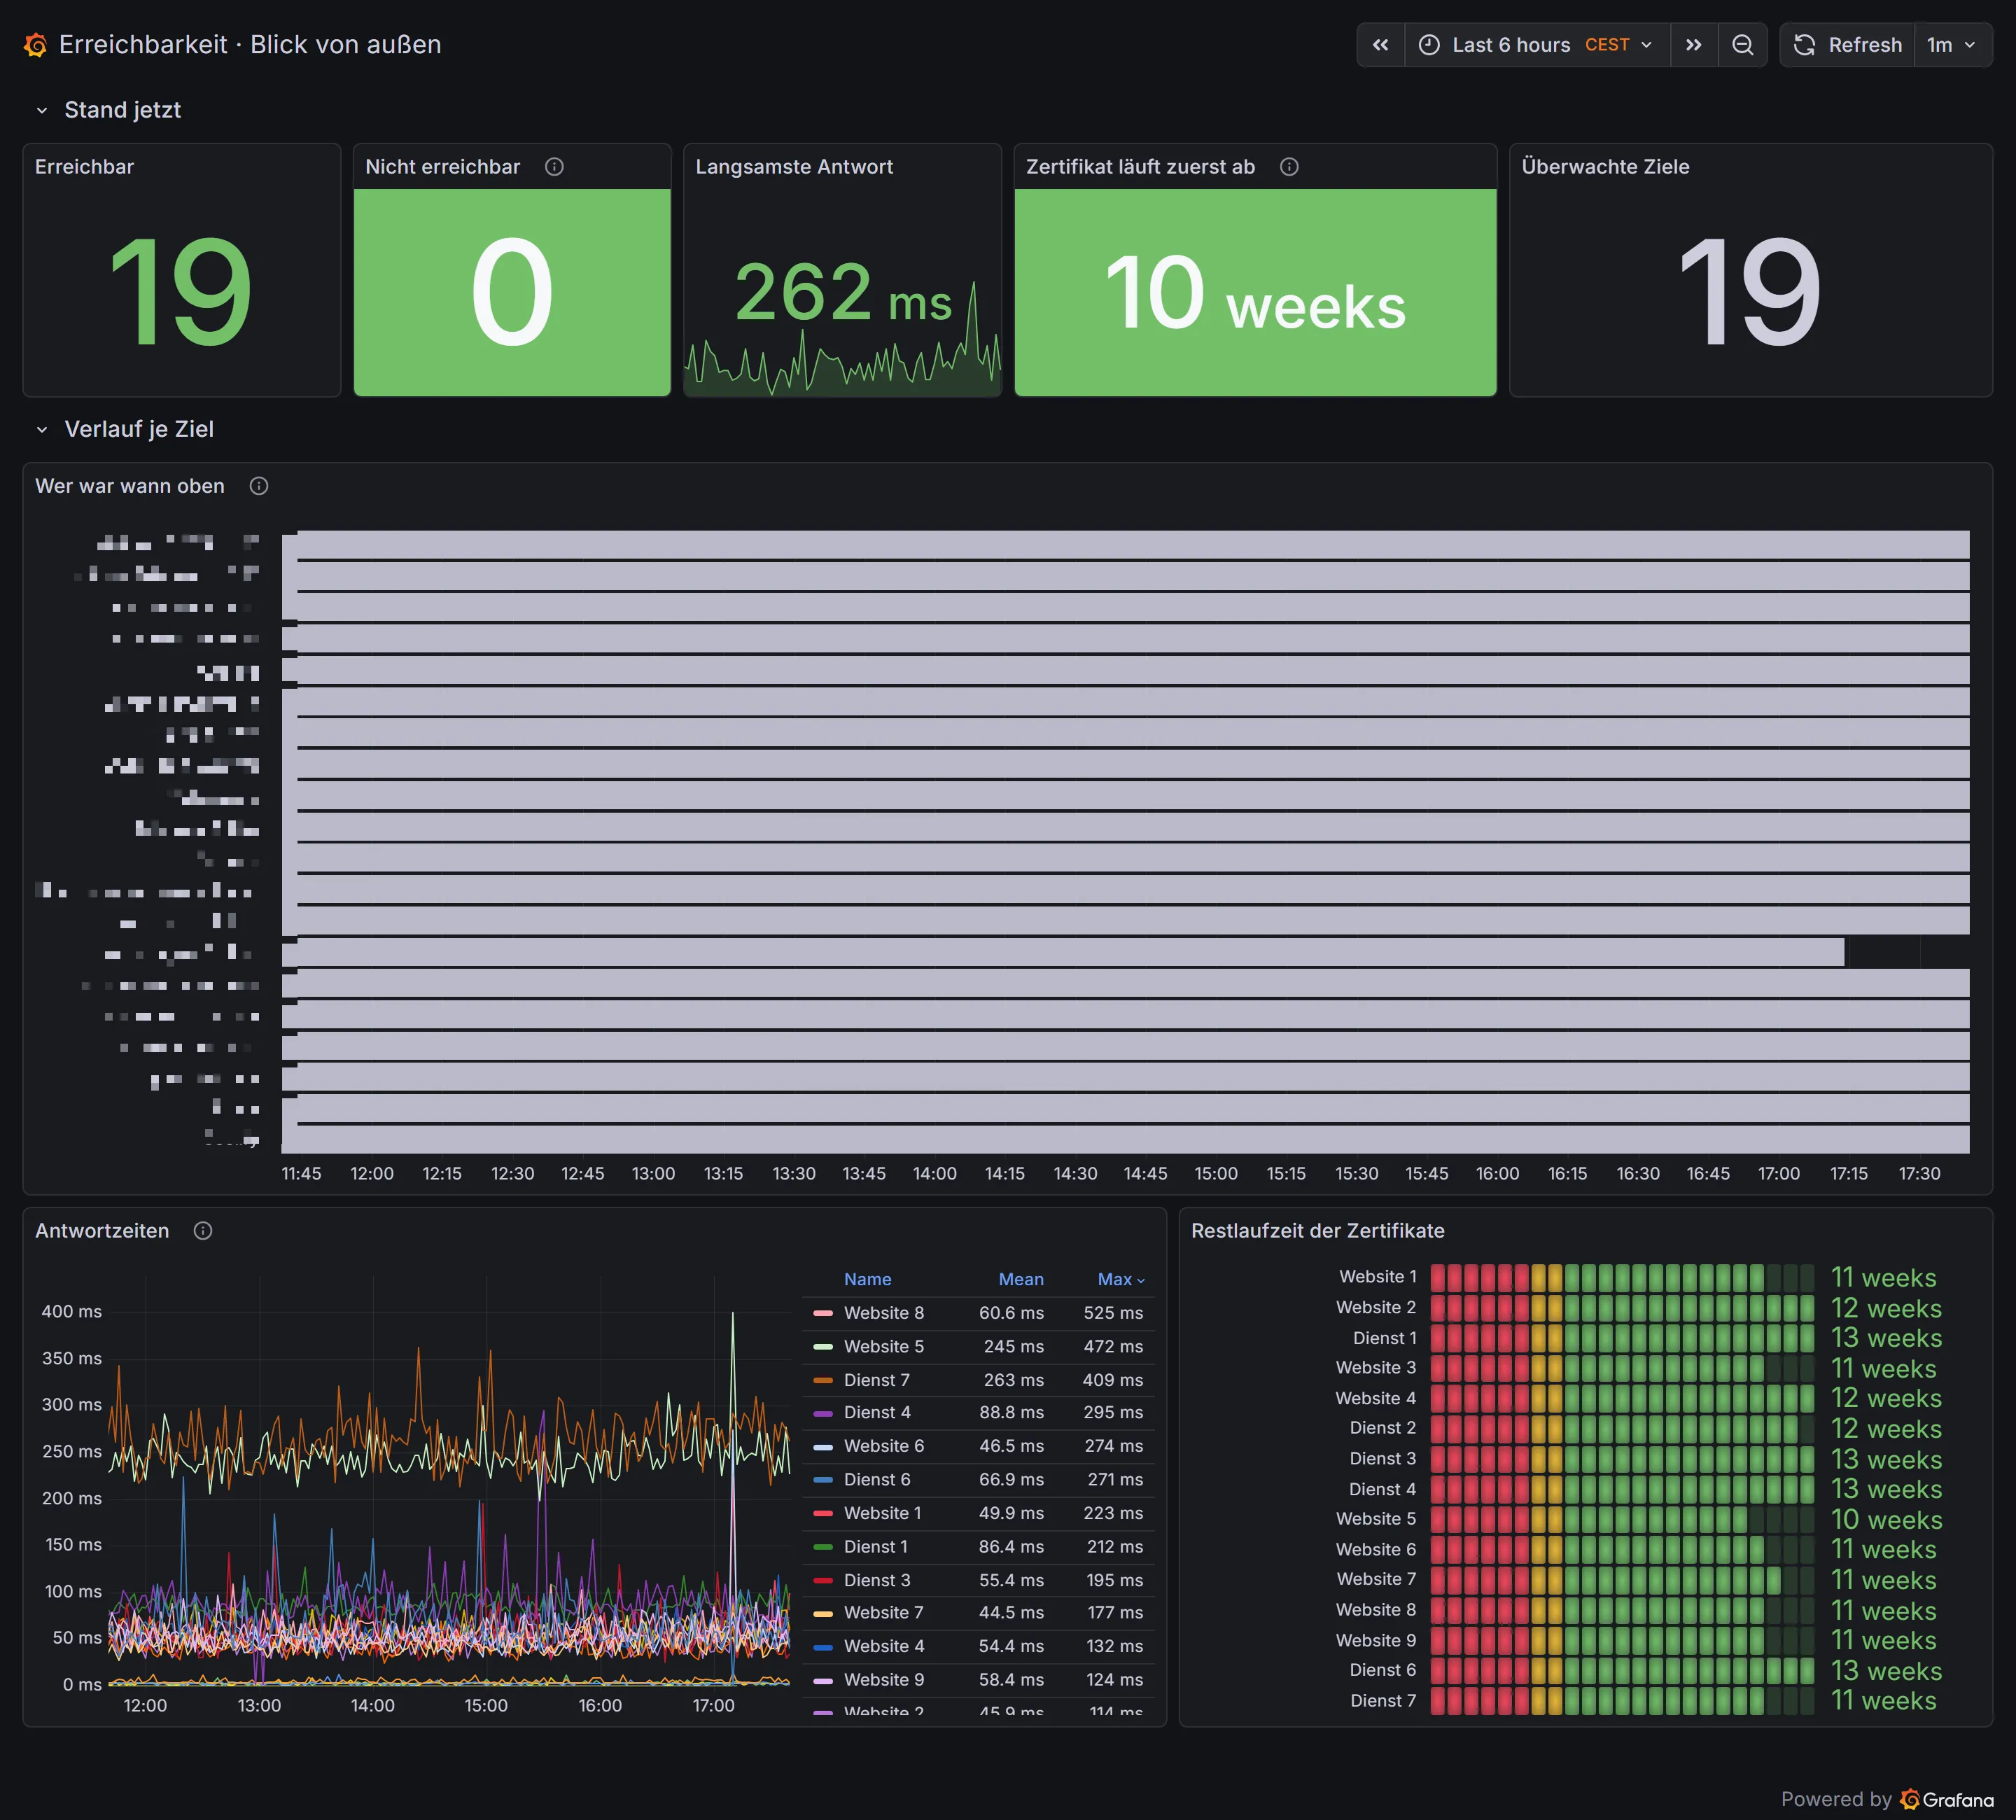Zoom out the time range with the magnifier icon
Screen dimensions: 2016x1820
click(x=1742, y=45)
